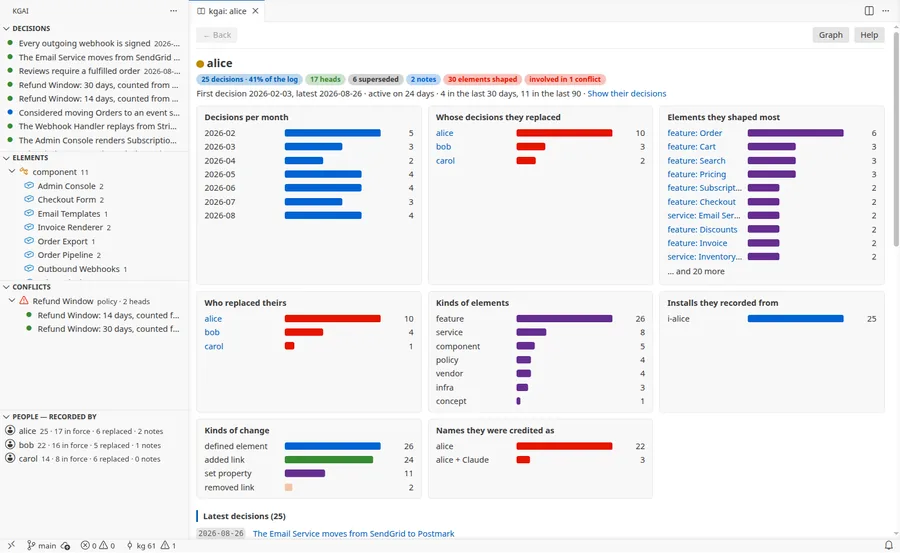The height and width of the screenshot is (553, 900).
Task: Click the yellow dot beside alice heading
Action: tap(200, 64)
